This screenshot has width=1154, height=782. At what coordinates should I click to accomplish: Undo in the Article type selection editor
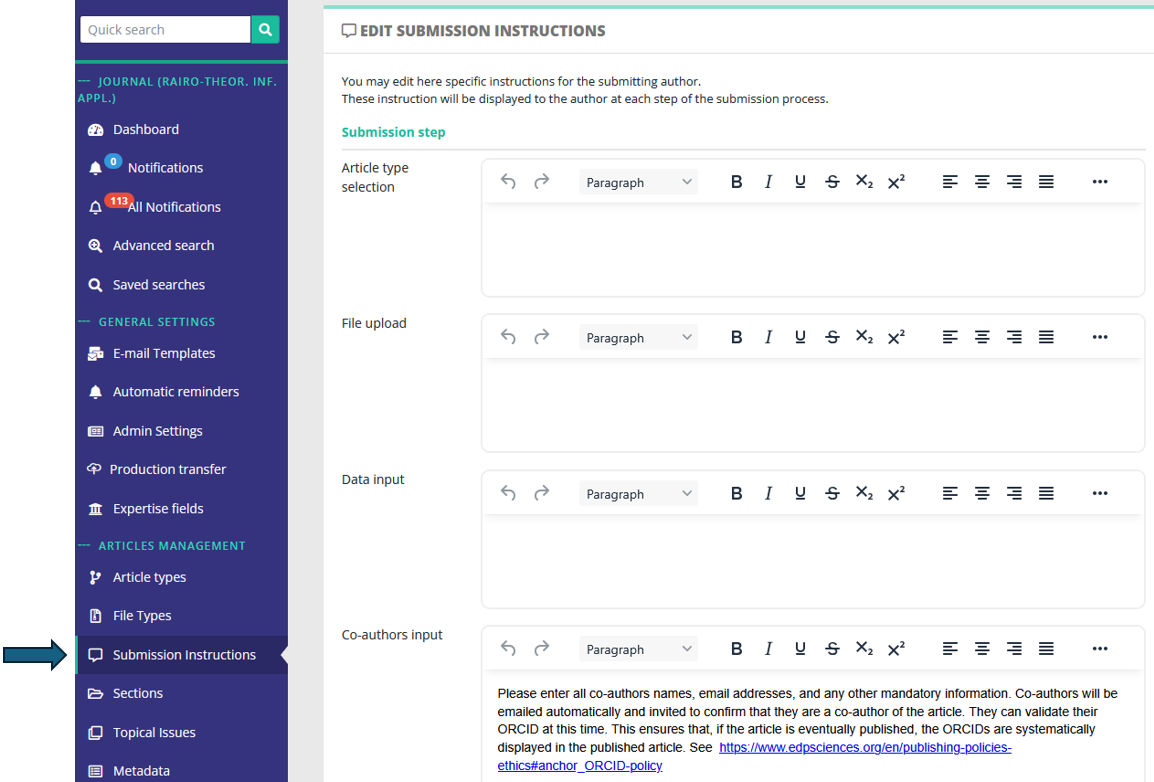508,182
